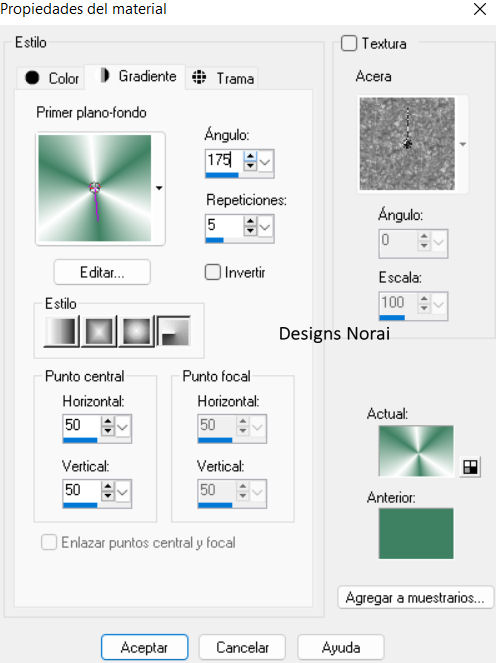The image size is (496, 663).
Task: Click the black circle Color tab icon
Action: (33, 78)
